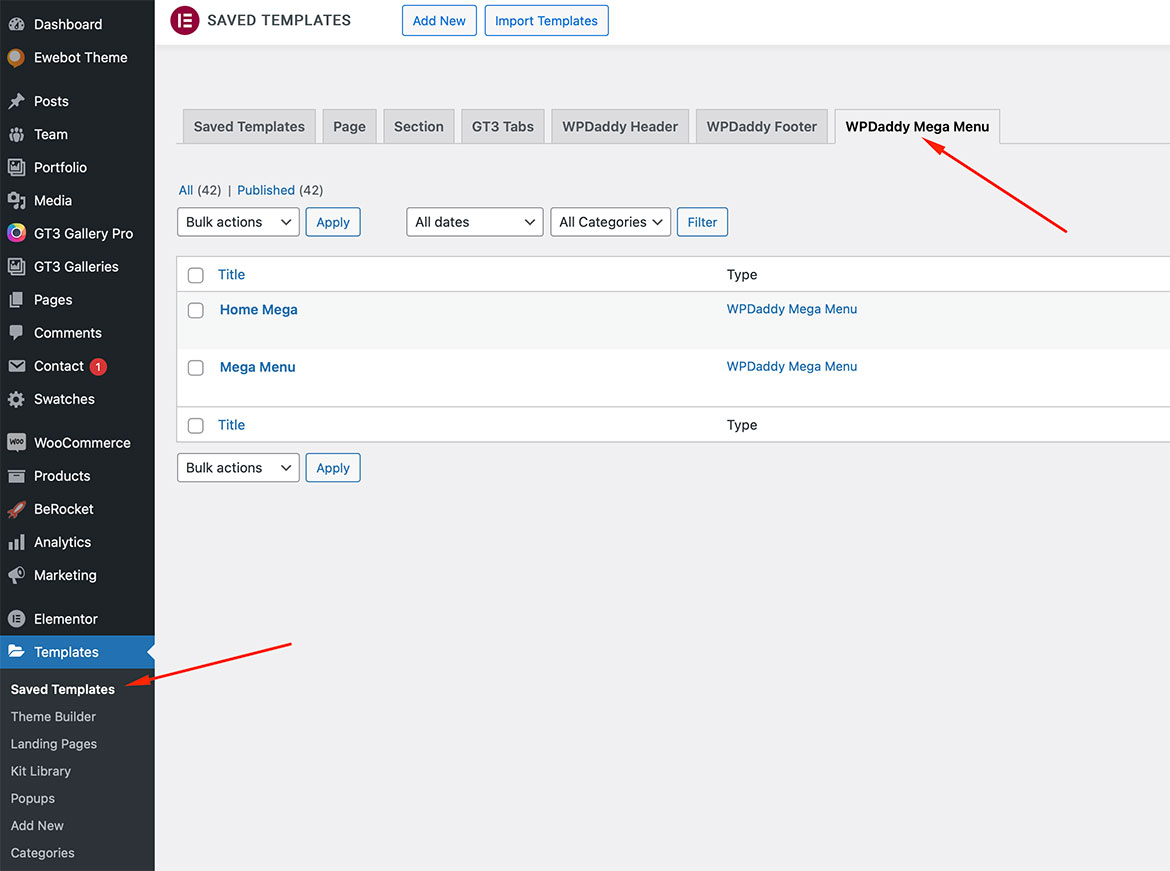Click the Analytics bar chart icon
1170x871 pixels.
tap(16, 542)
